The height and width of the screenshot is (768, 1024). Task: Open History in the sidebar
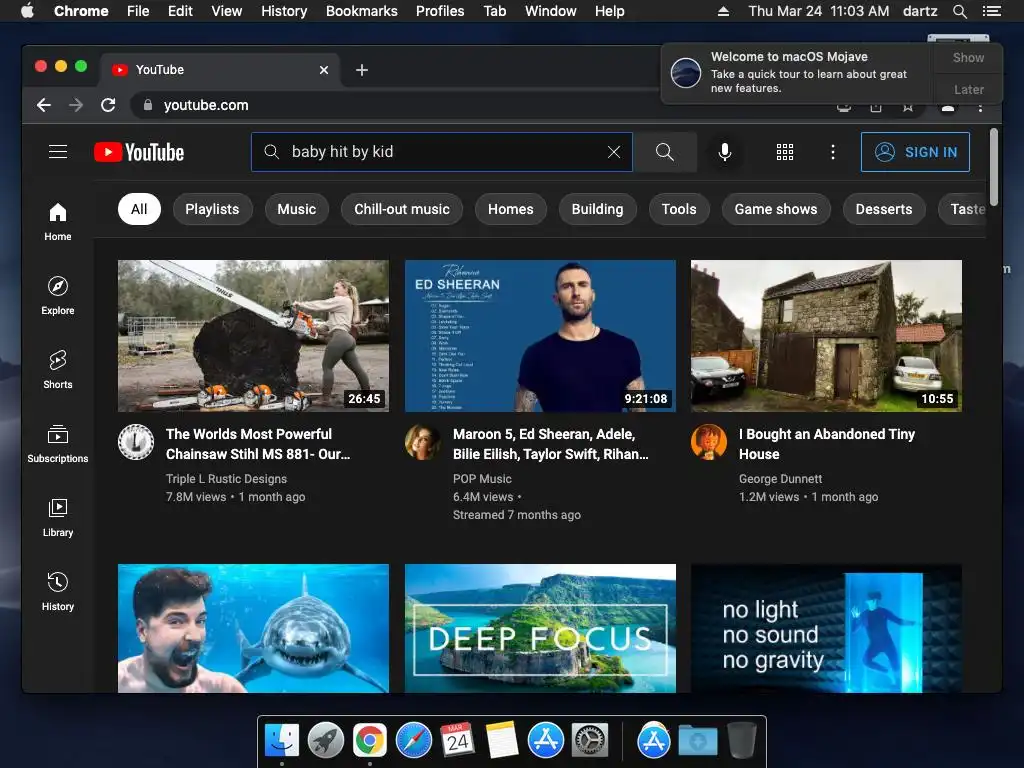[58, 592]
